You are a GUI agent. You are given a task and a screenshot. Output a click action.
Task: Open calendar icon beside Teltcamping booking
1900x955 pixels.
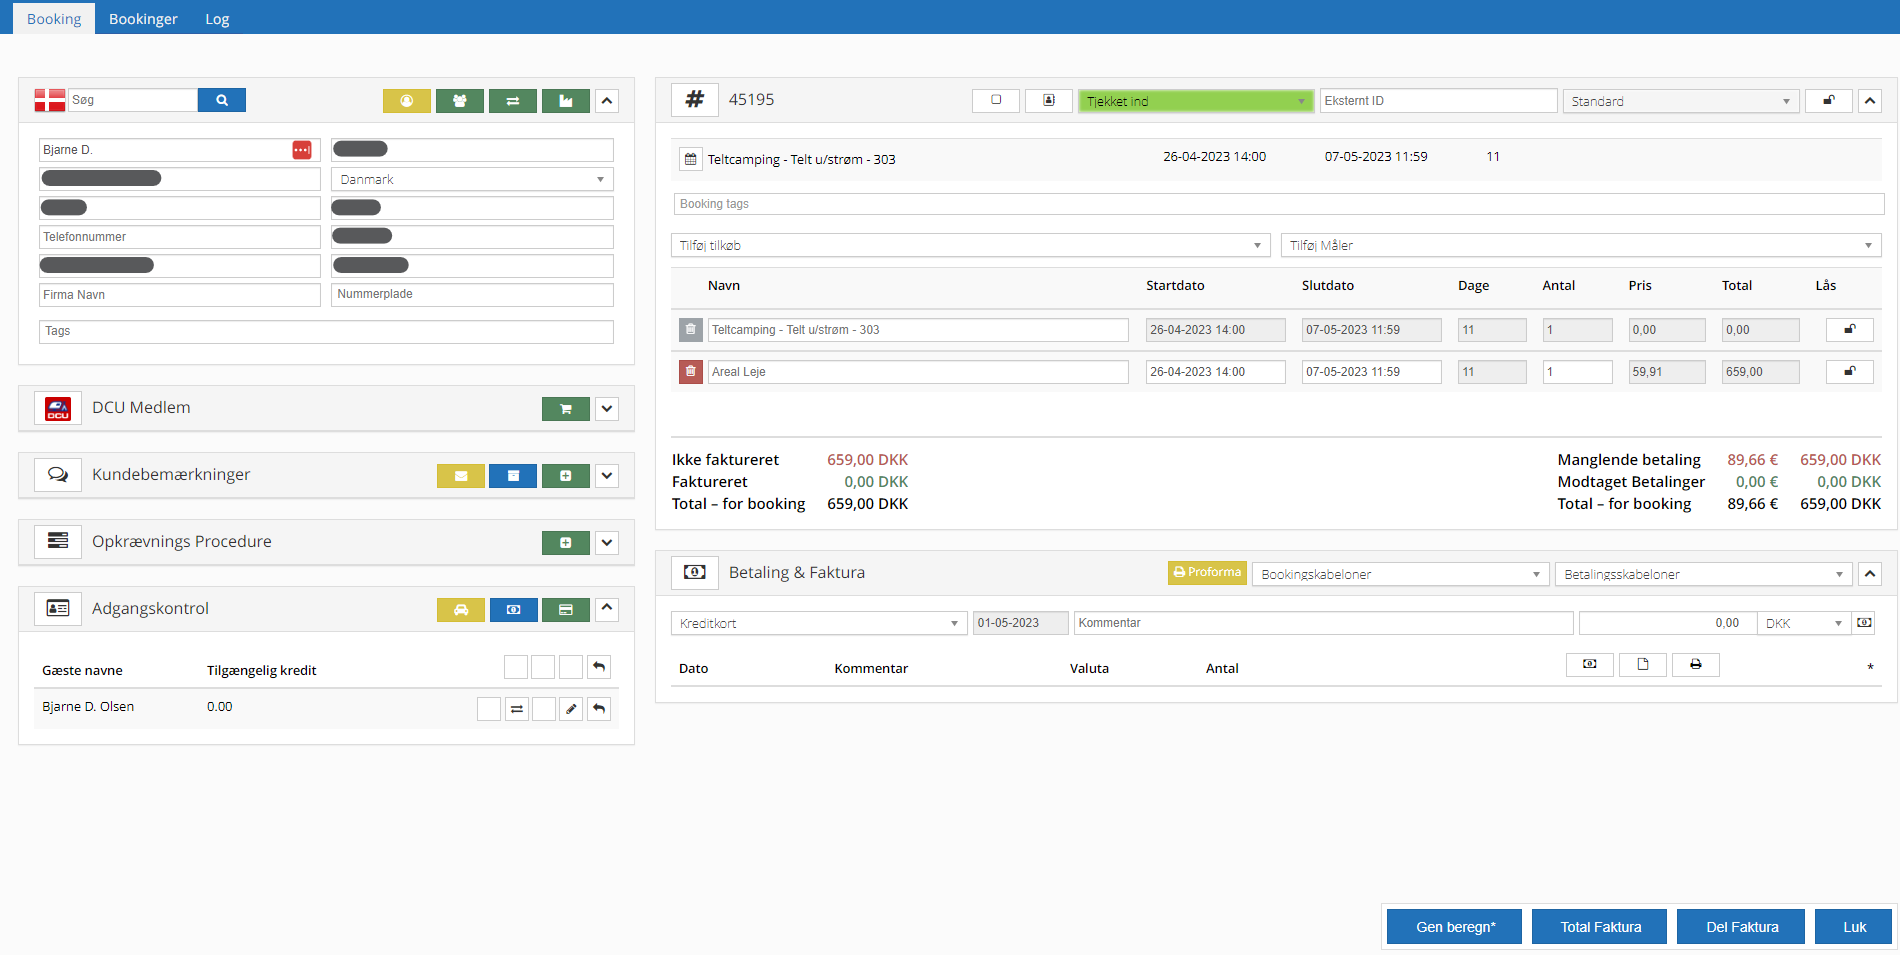[690, 159]
